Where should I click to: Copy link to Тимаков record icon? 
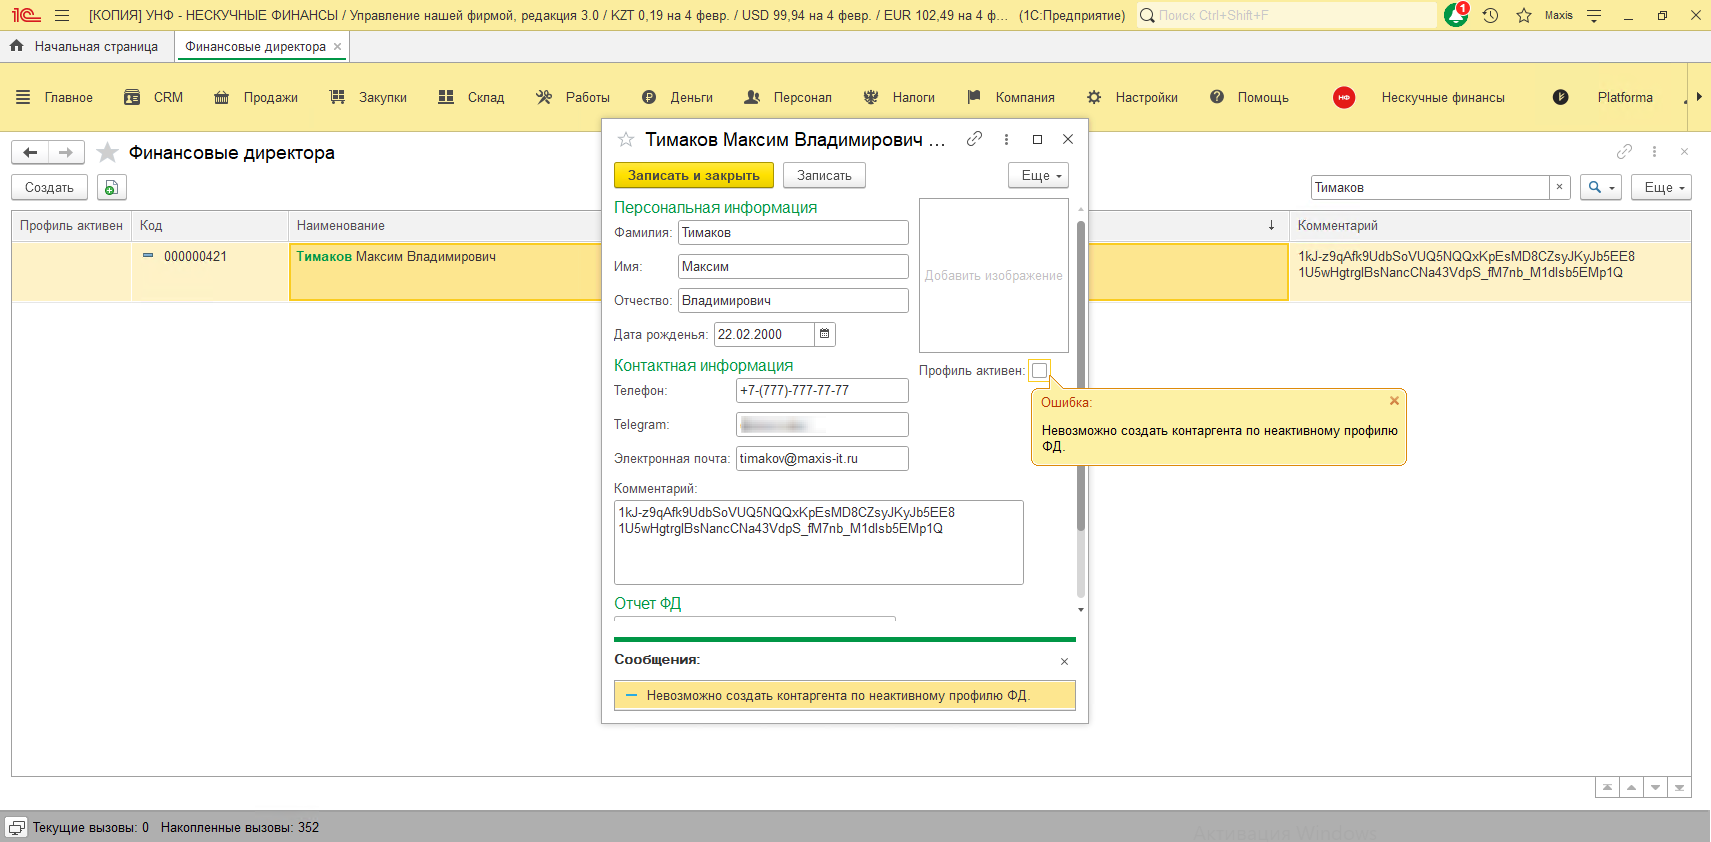pyautogui.click(x=974, y=139)
